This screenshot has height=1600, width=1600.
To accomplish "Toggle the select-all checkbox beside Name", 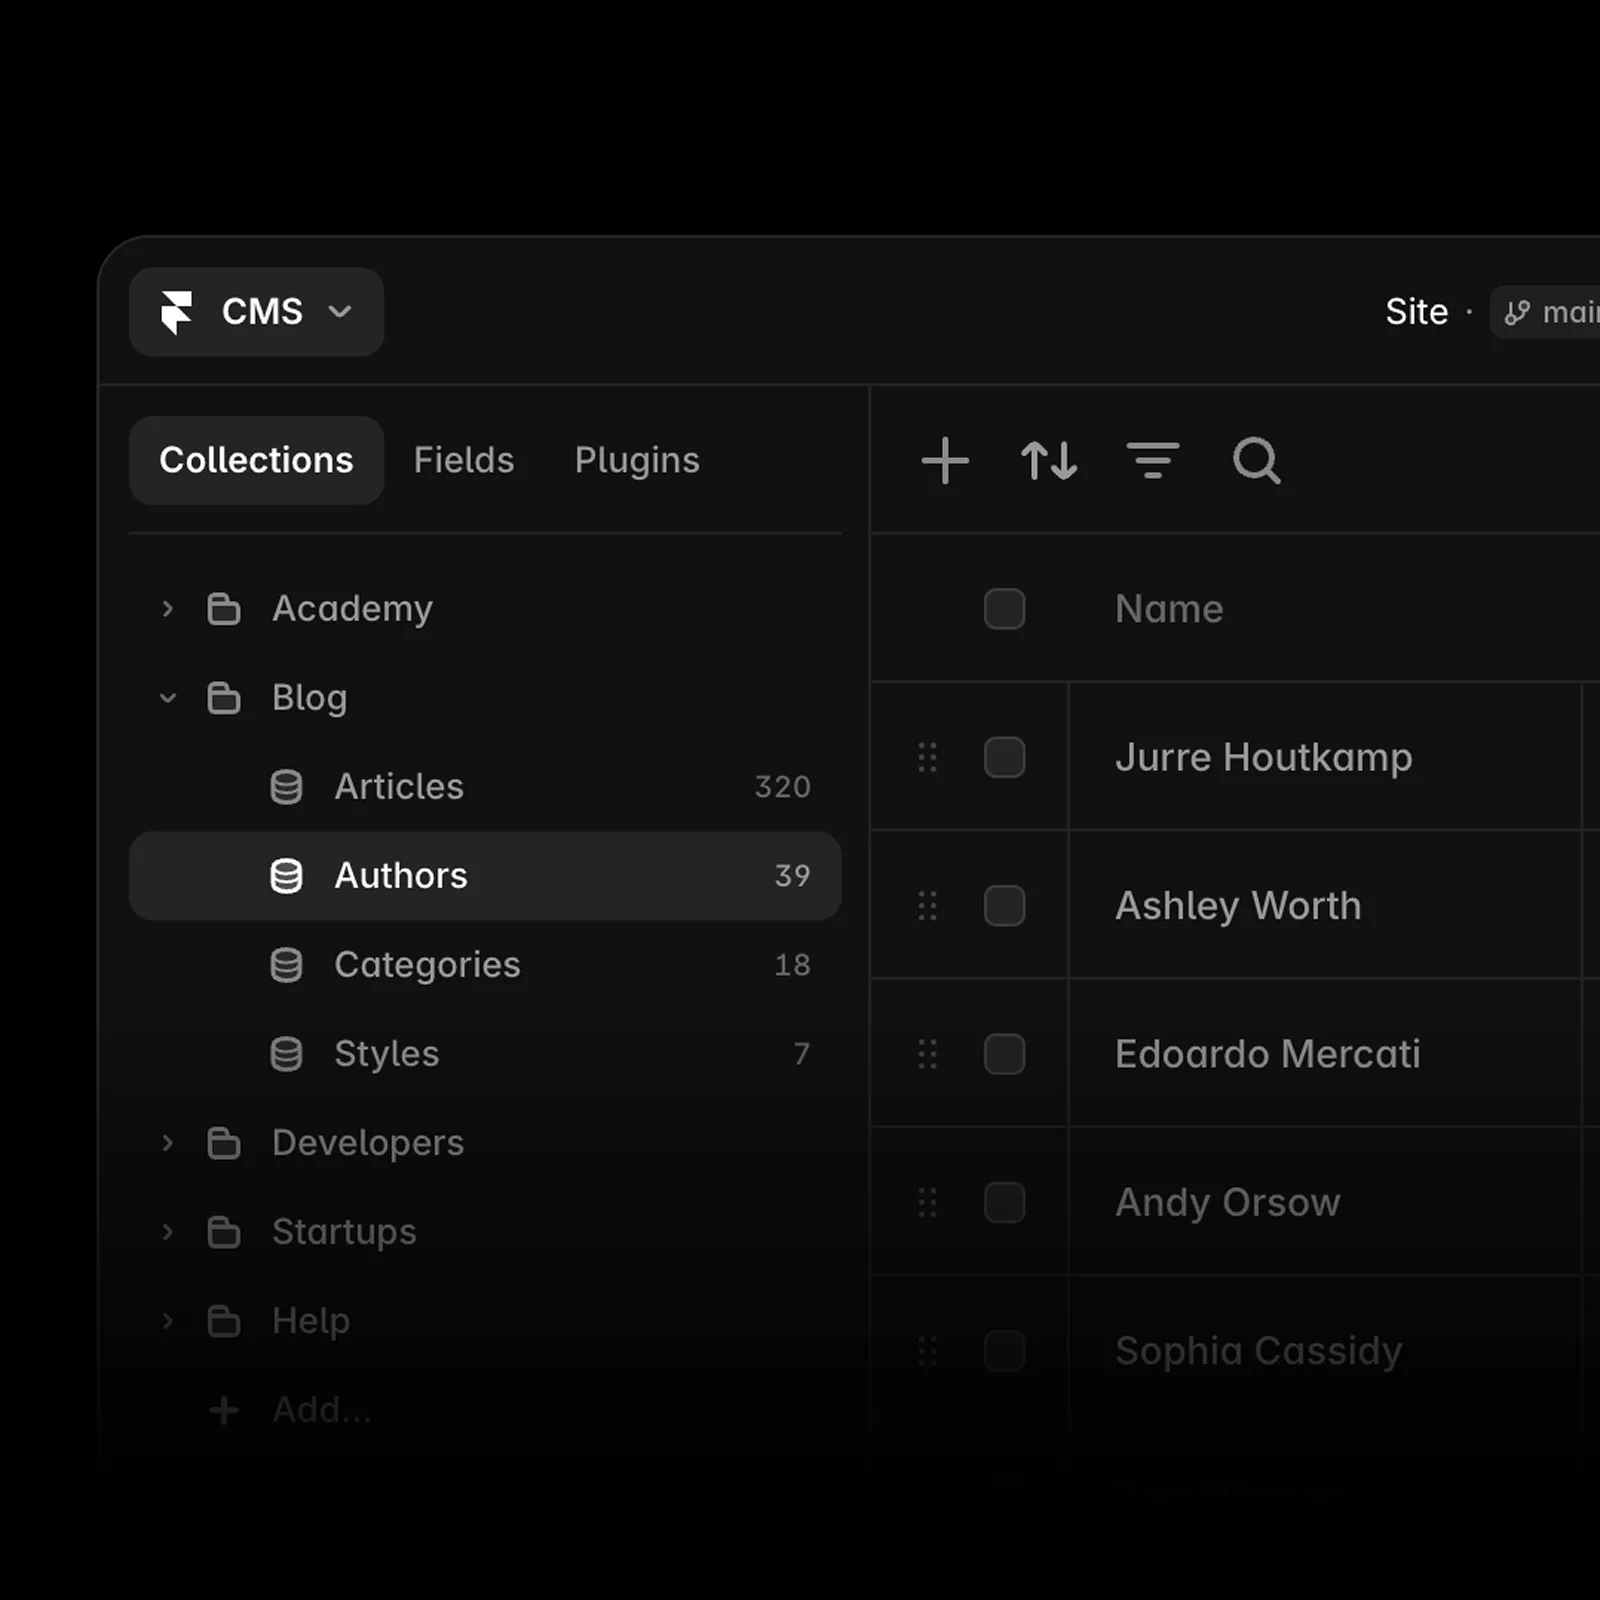I will (x=1004, y=608).
